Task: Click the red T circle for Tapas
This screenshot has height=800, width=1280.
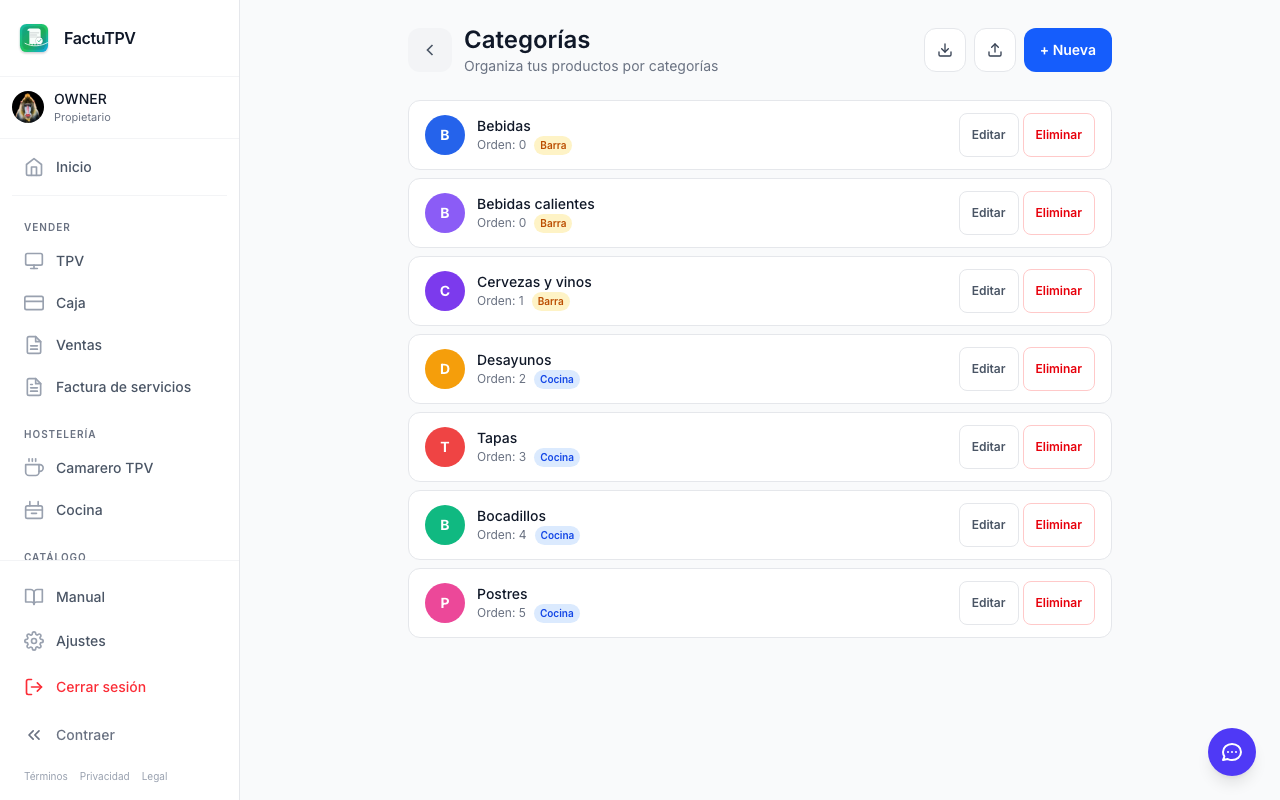Action: click(445, 447)
